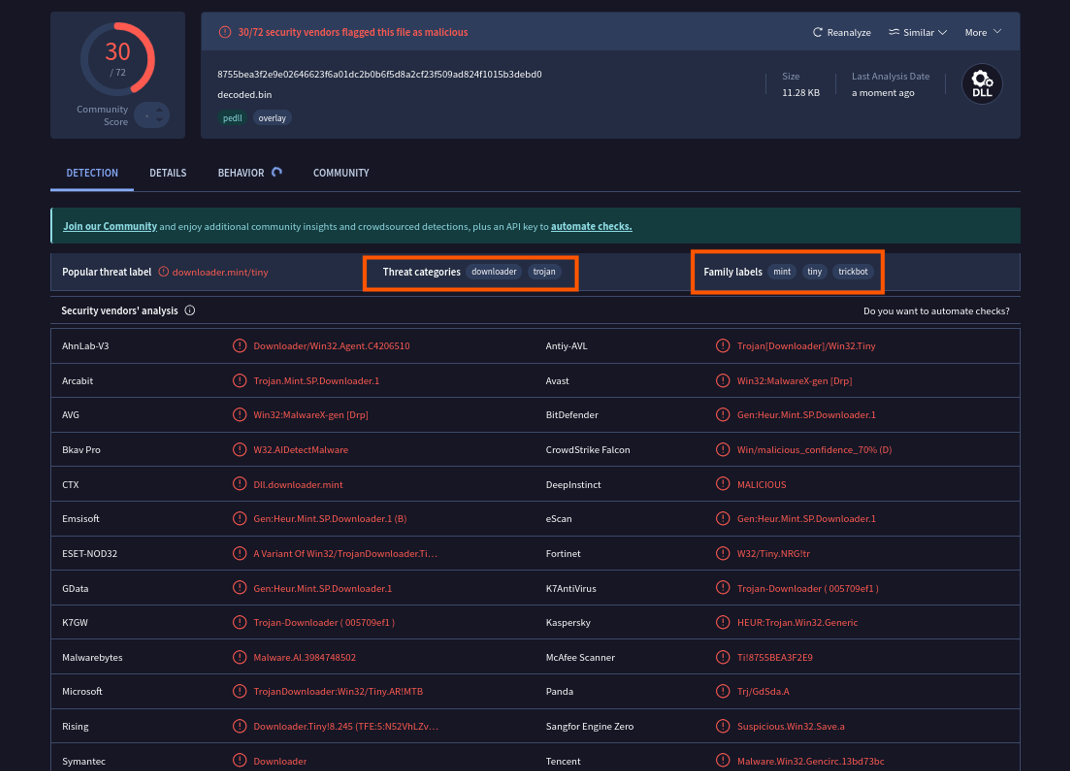Expand the Similar dropdown
1070x771 pixels.
917,33
